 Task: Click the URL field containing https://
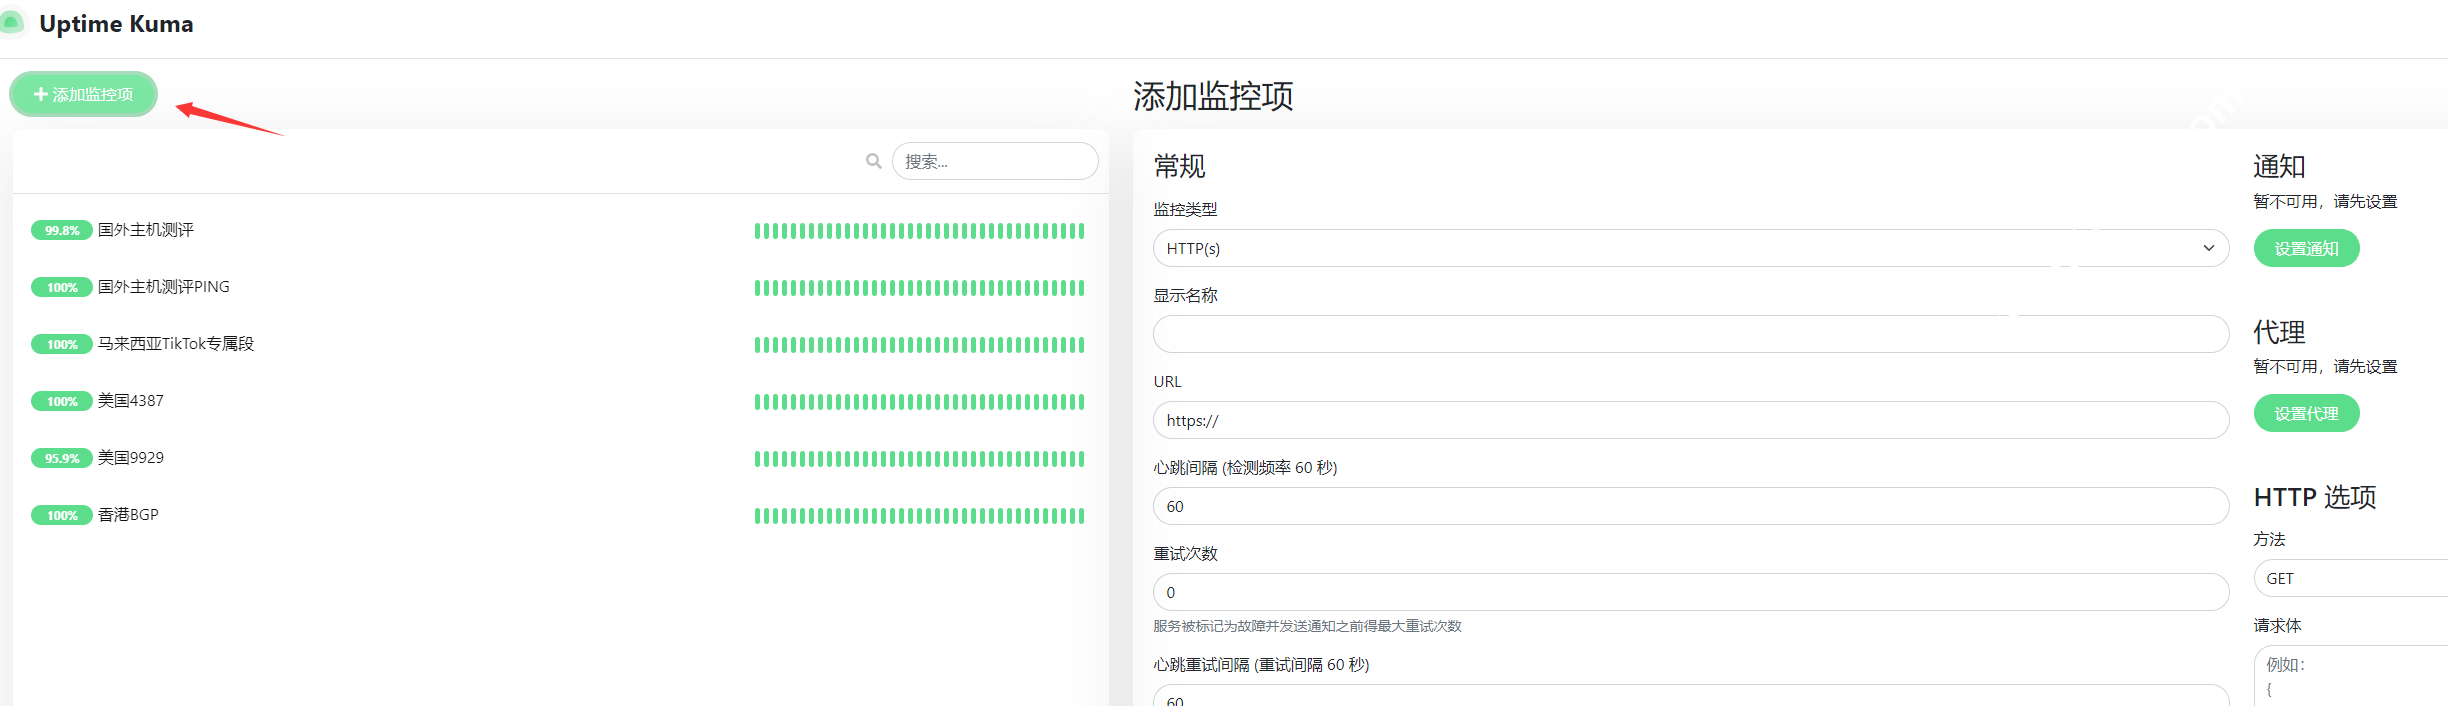point(1690,420)
